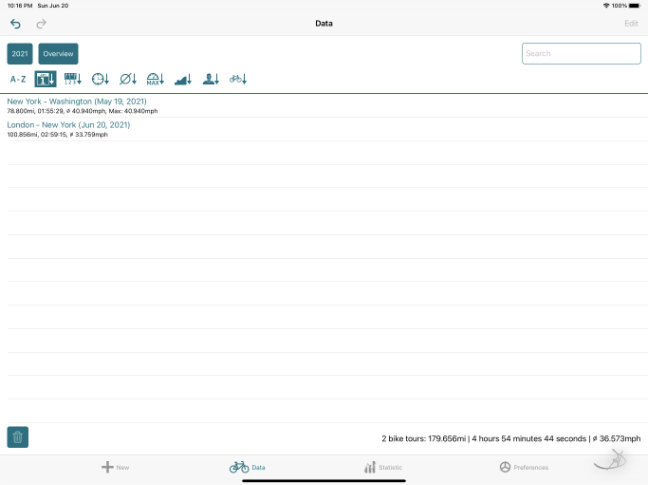648x485 pixels.
Task: Select the sort by date icon
Action: (x=45, y=79)
